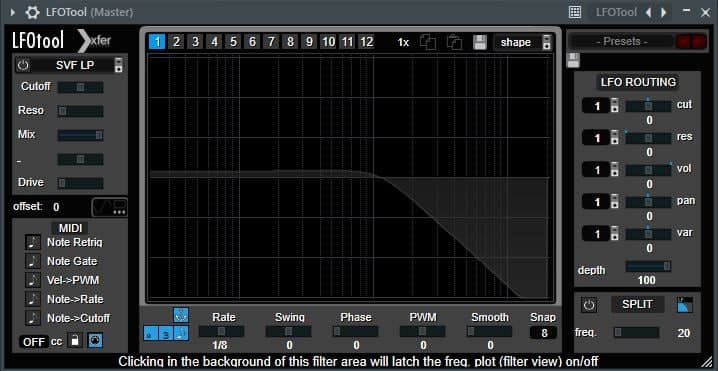The image size is (718, 371).
Task: Switch to LFO graph tab 10
Action: [x=328, y=42]
